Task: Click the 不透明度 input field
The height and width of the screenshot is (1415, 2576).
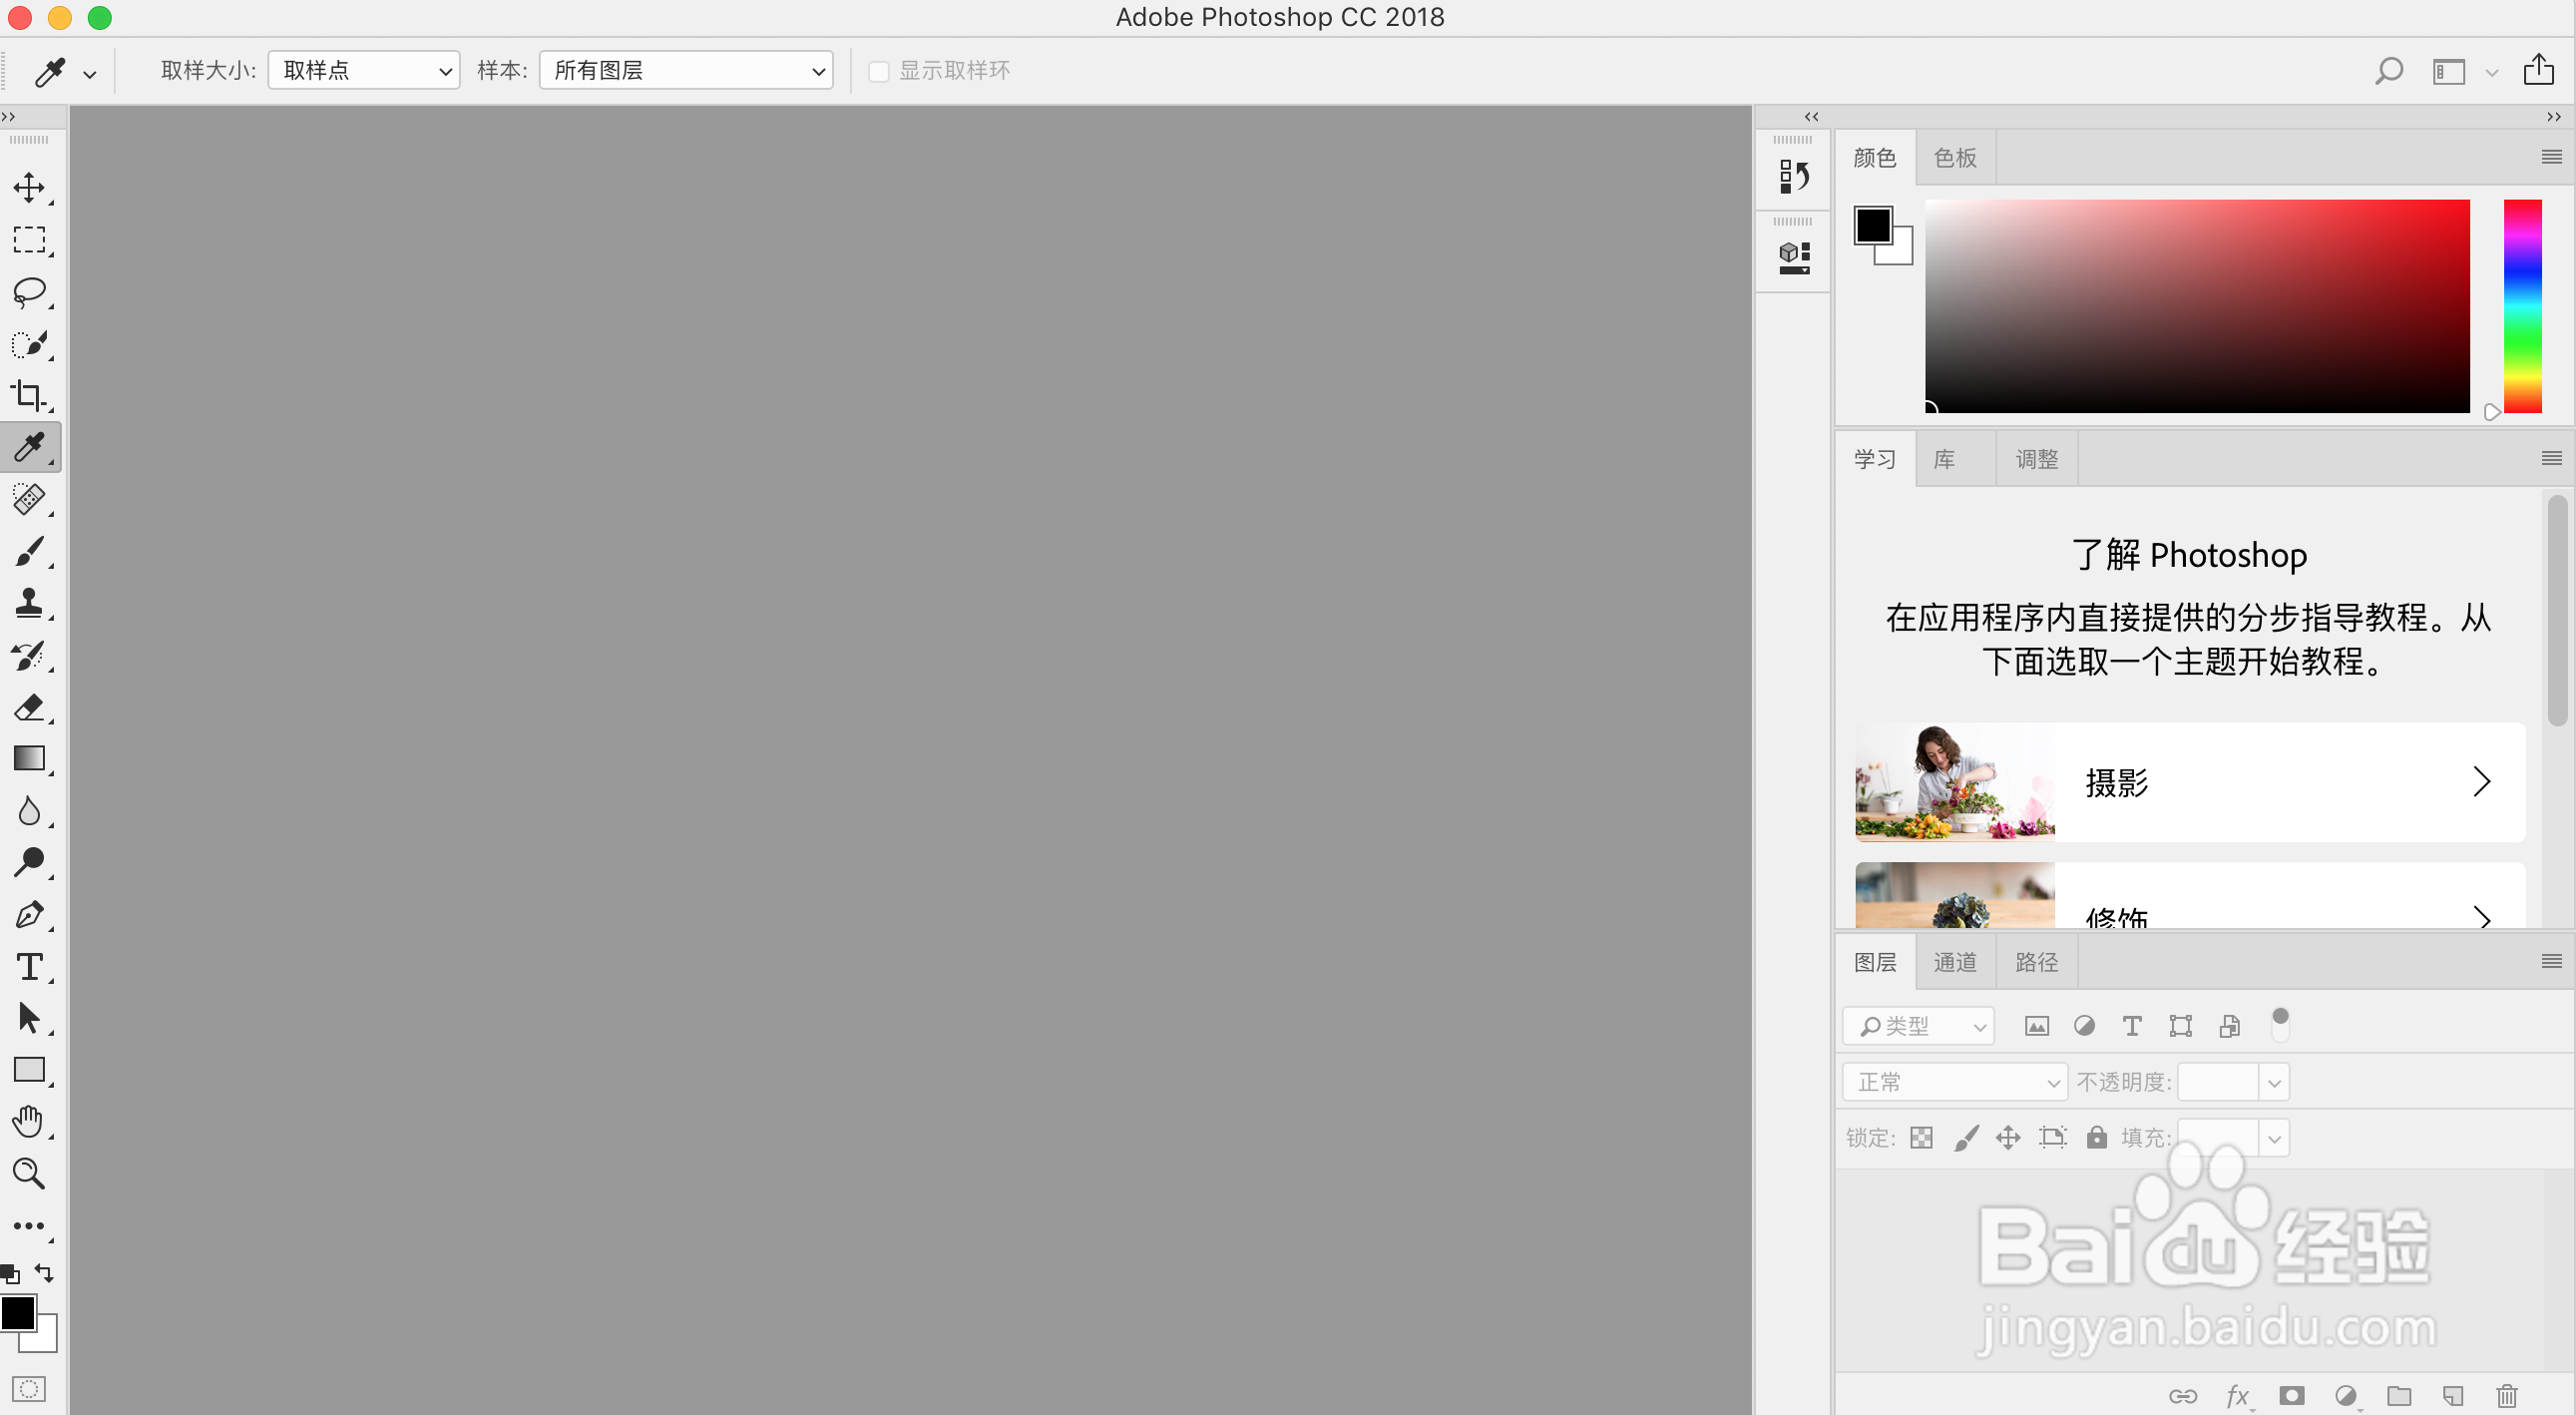Action: click(2217, 1082)
